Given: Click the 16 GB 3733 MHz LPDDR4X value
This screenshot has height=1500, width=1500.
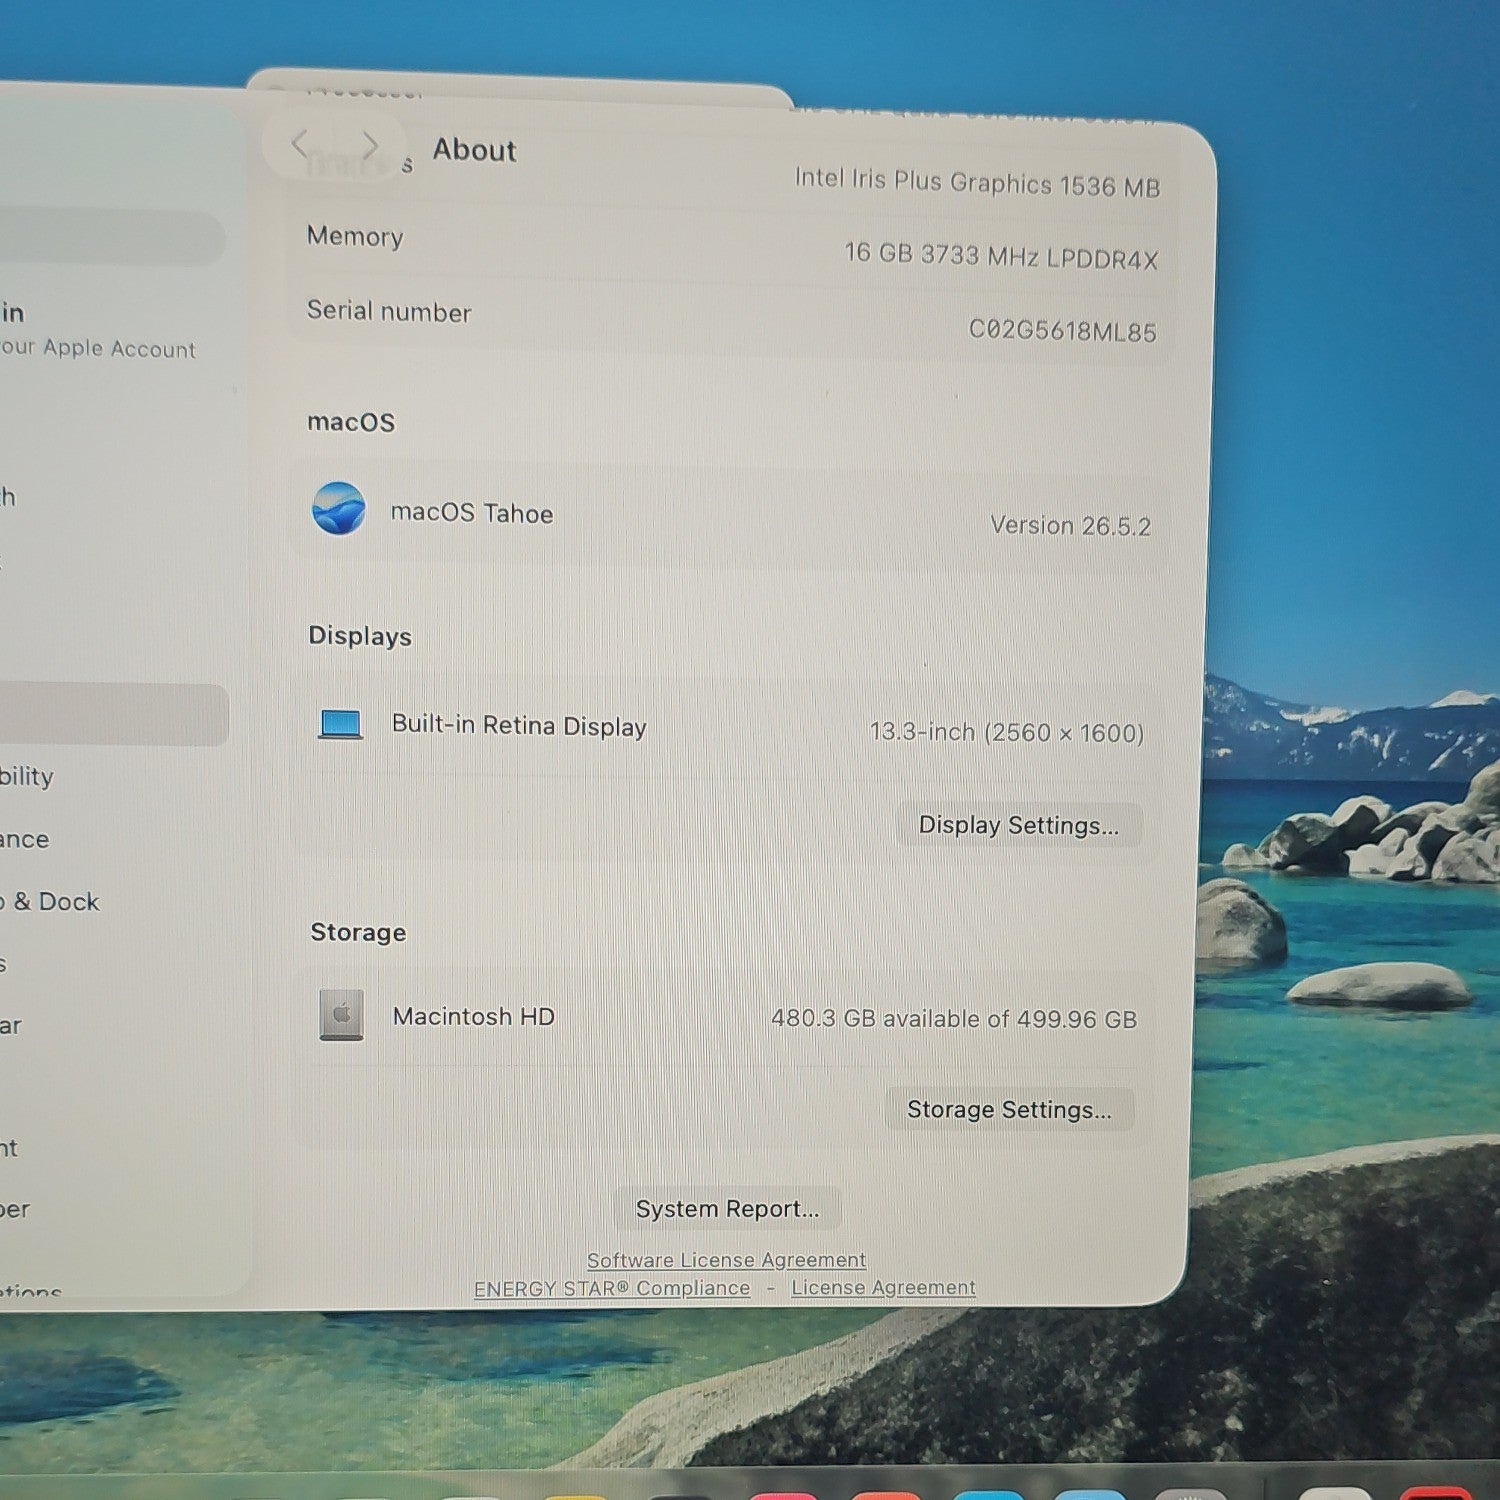Looking at the screenshot, I should pos(1001,256).
